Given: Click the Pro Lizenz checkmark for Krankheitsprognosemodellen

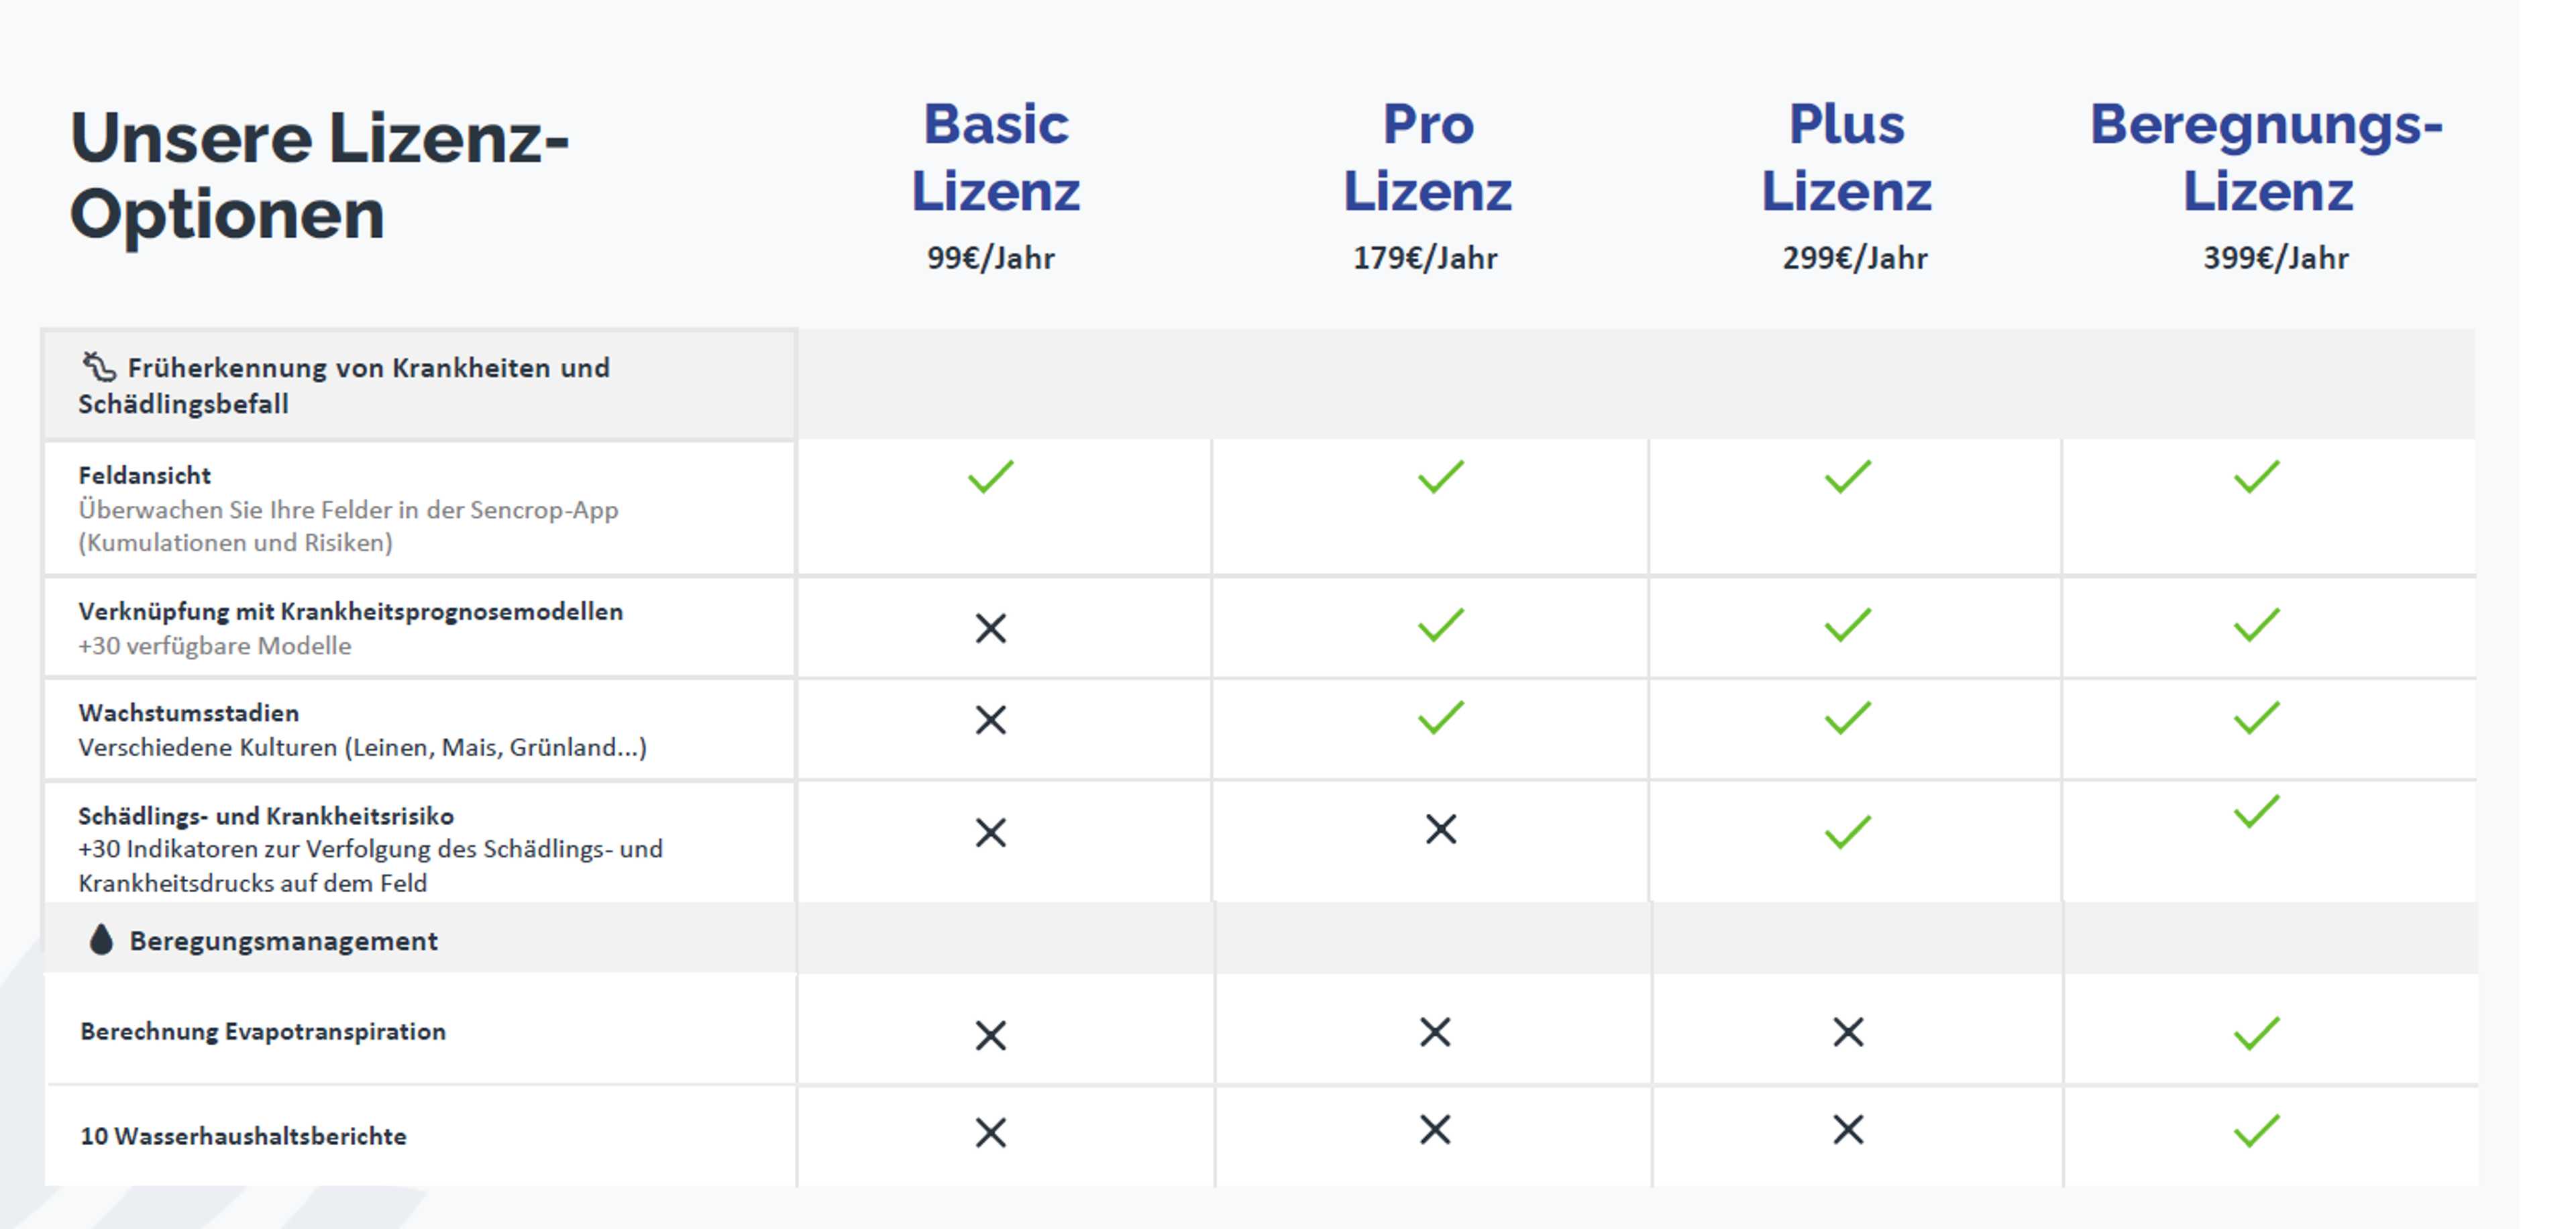Looking at the screenshot, I should tap(1440, 624).
